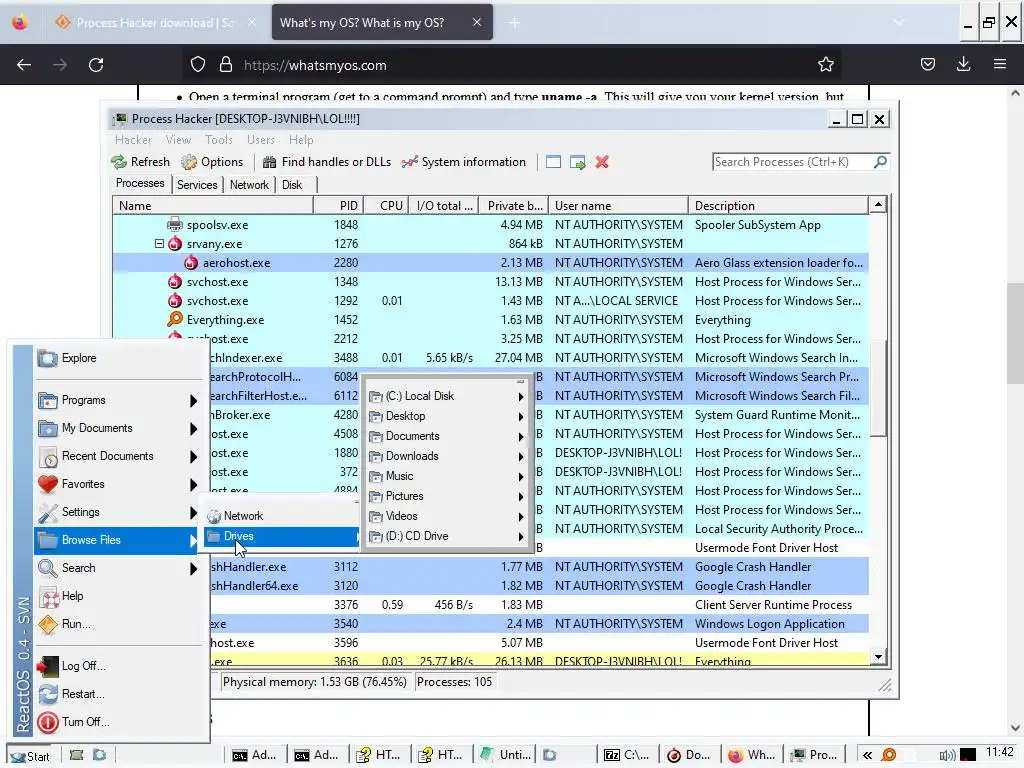This screenshot has height=768, width=1024.
Task: Collapse the srvany.exe process tree node
Action: pos(159,244)
